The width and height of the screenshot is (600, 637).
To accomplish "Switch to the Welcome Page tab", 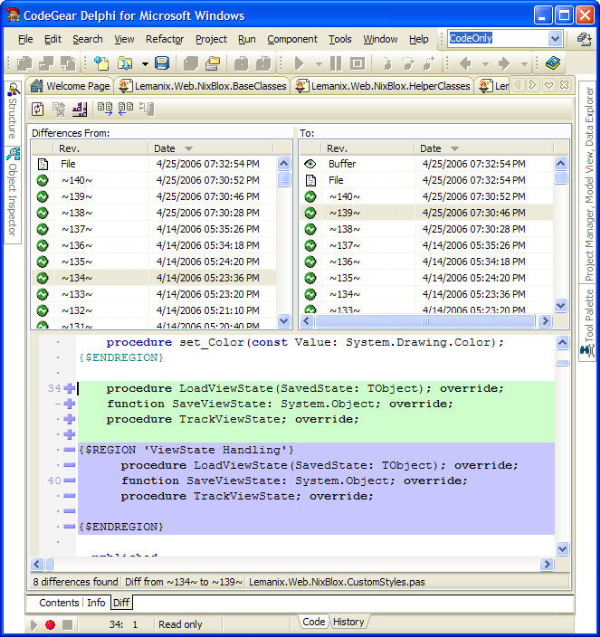I will tap(71, 86).
